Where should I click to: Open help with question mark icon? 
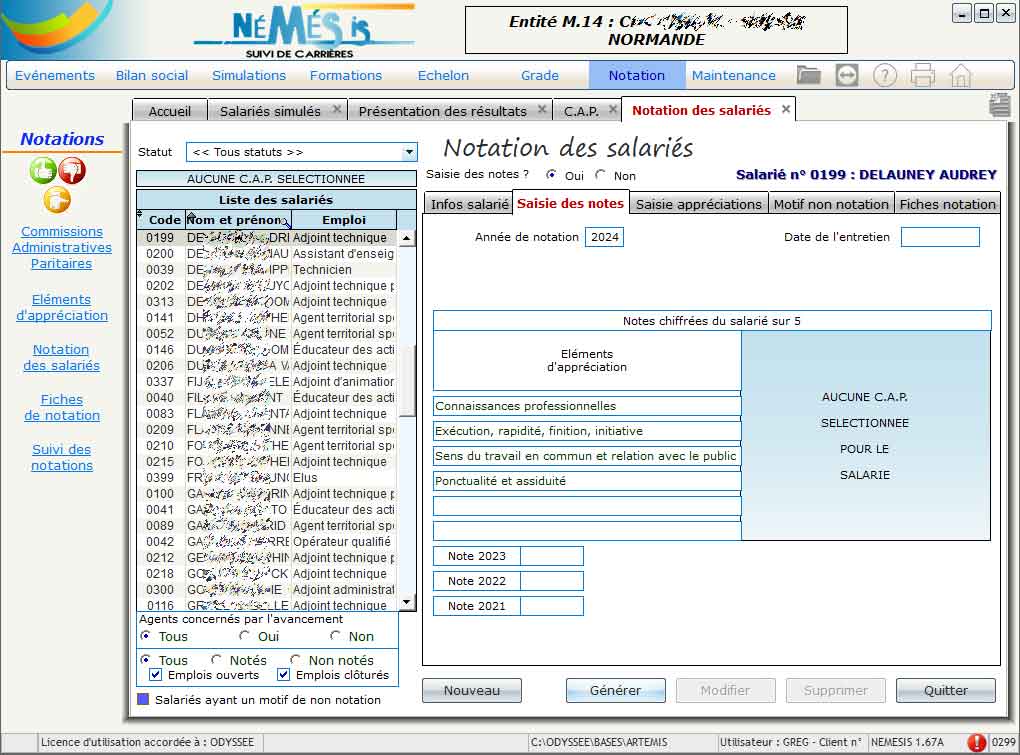pyautogui.click(x=884, y=75)
